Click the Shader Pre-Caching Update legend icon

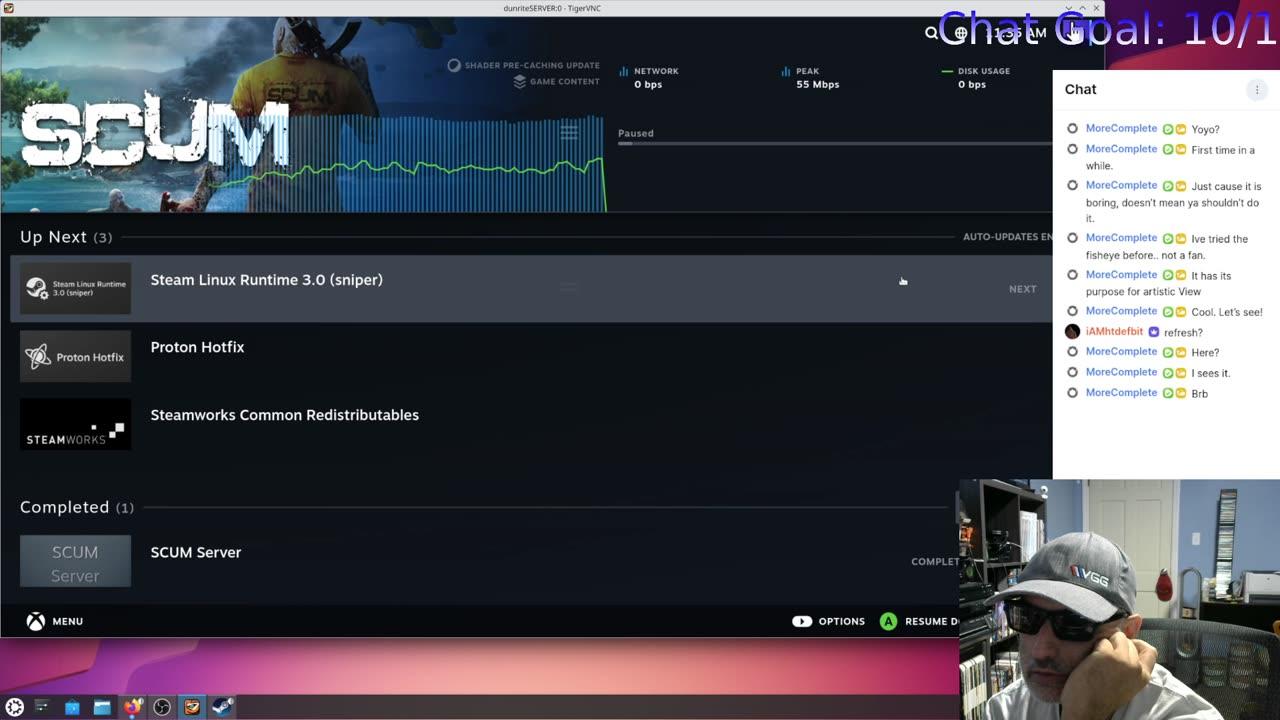coord(454,65)
